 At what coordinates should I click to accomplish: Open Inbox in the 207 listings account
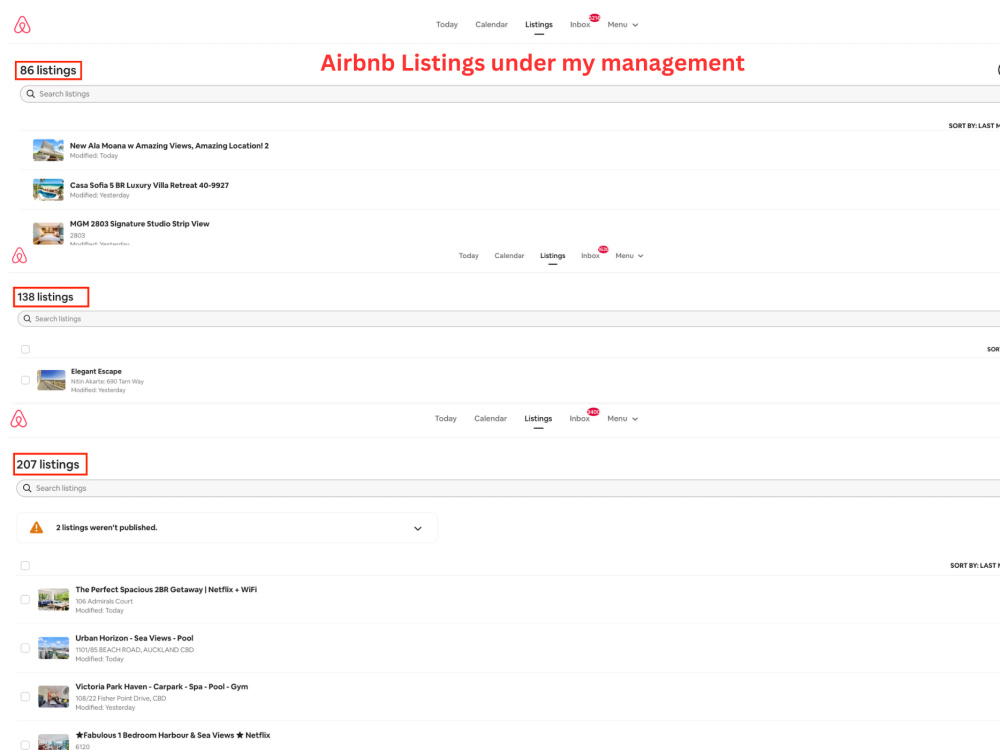[580, 419]
